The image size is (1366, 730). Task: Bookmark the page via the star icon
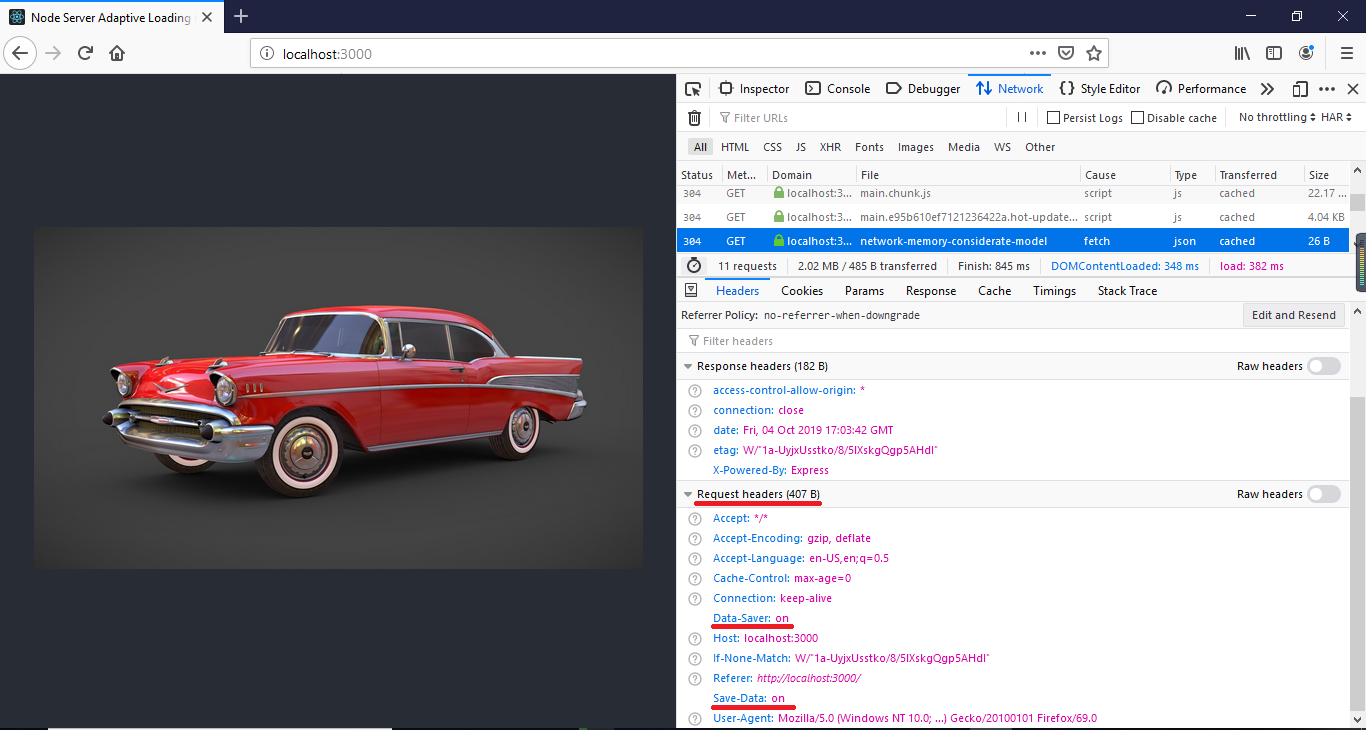coord(1094,53)
